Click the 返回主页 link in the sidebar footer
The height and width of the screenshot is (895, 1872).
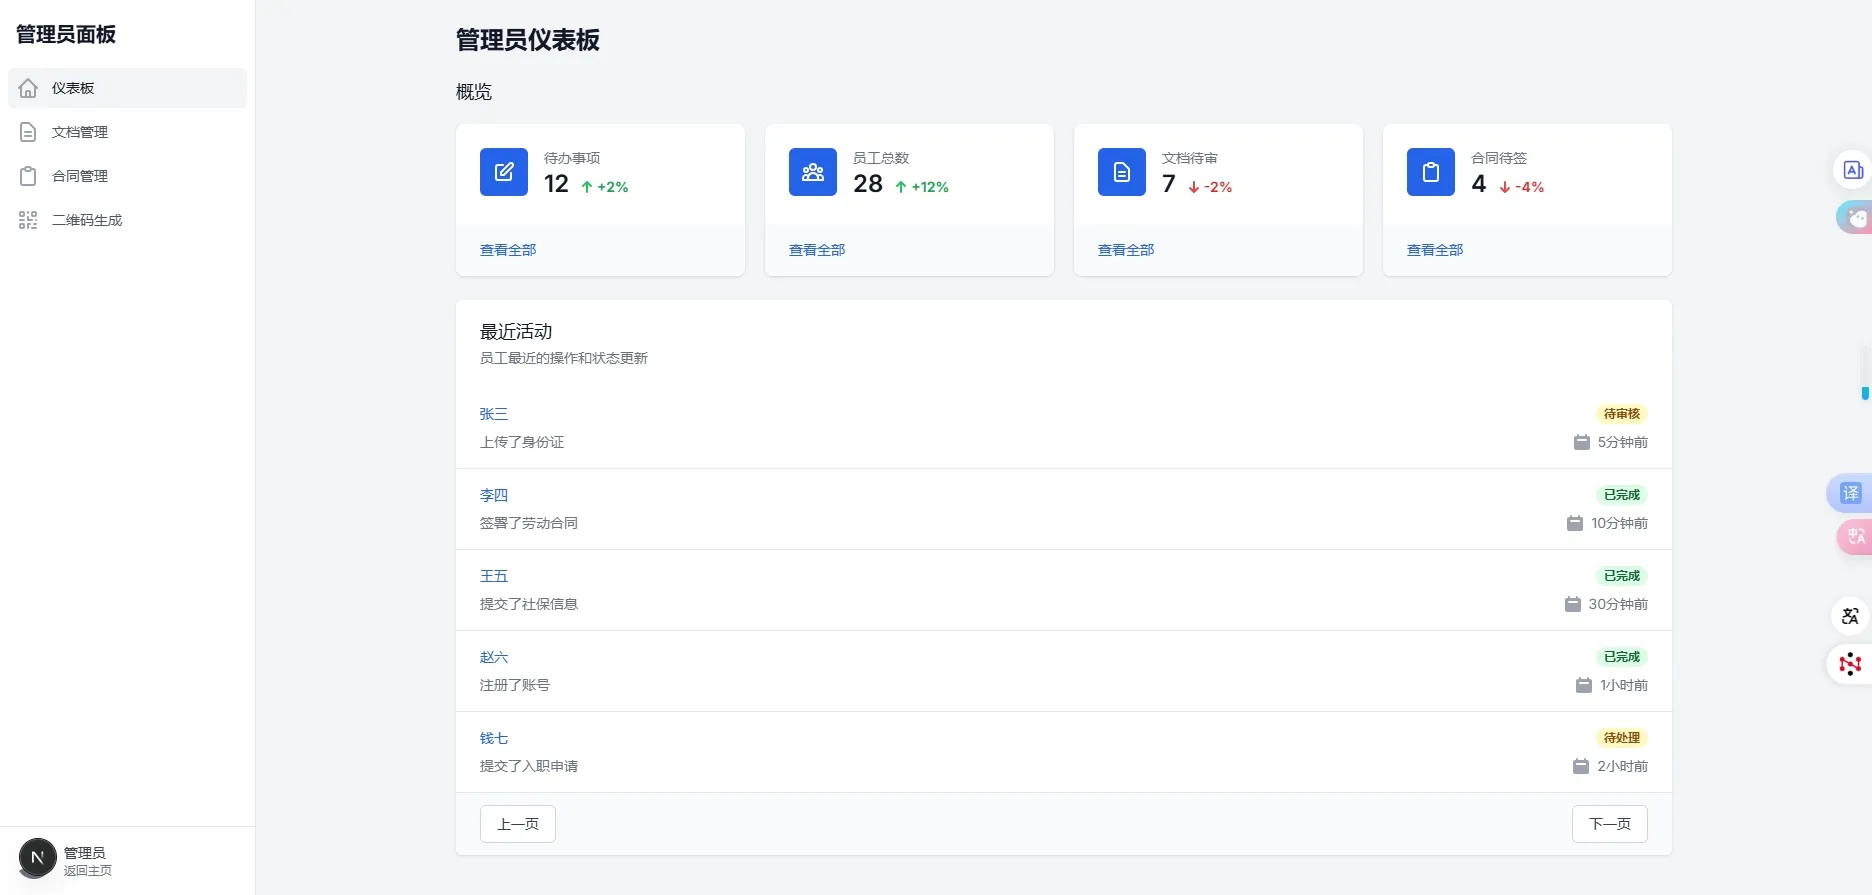click(88, 871)
